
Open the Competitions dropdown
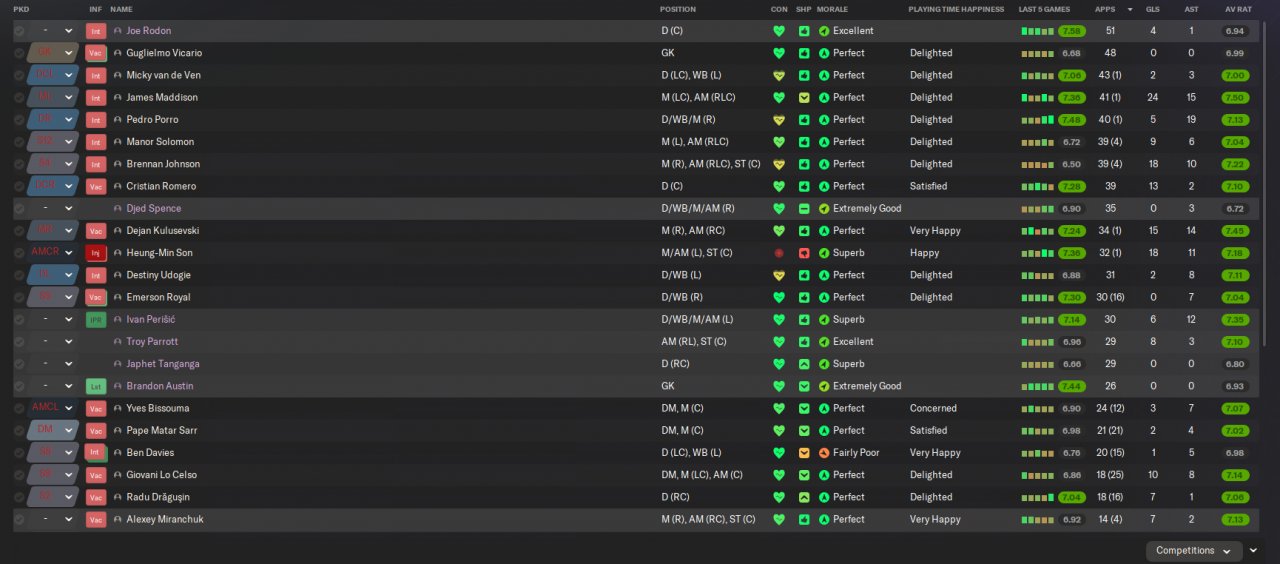click(x=1194, y=551)
